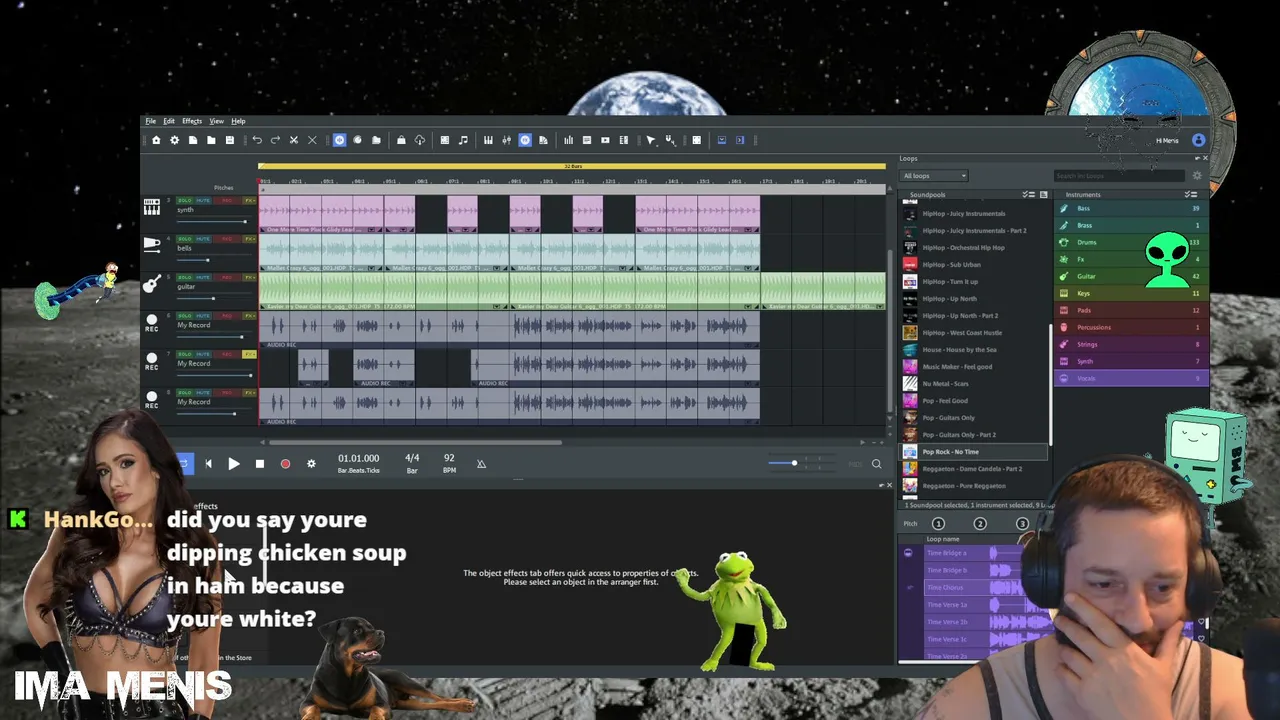Toggle MUTE on the synth track
This screenshot has width=1280, height=720.
(203, 201)
